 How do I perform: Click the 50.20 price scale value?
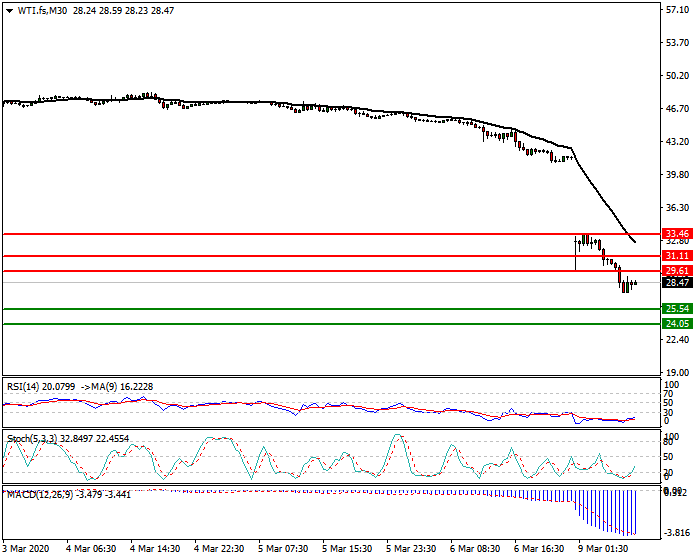(x=677, y=76)
